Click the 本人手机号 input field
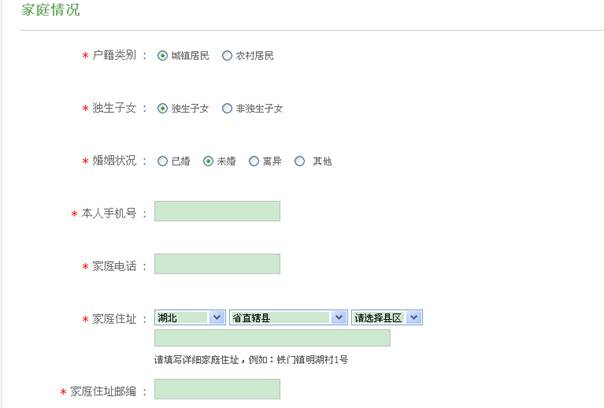Image resolution: width=604 pixels, height=408 pixels. [x=217, y=211]
